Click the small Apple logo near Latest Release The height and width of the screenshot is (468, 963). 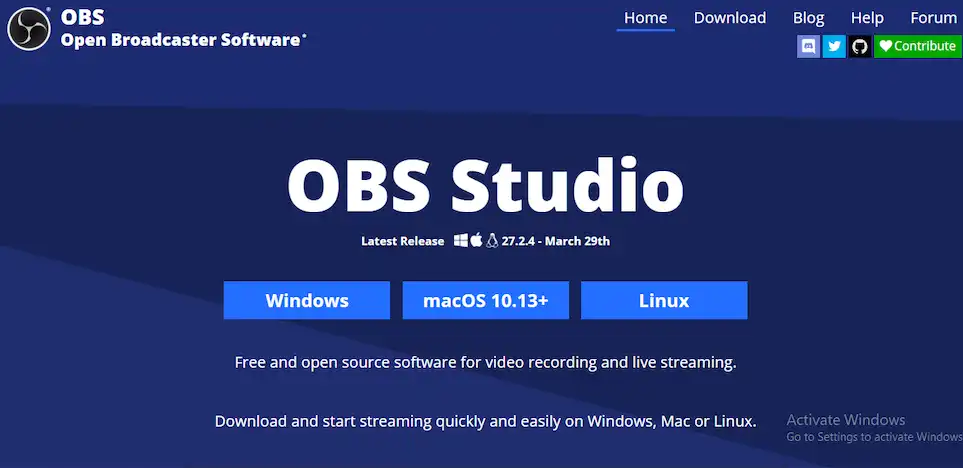[476, 241]
